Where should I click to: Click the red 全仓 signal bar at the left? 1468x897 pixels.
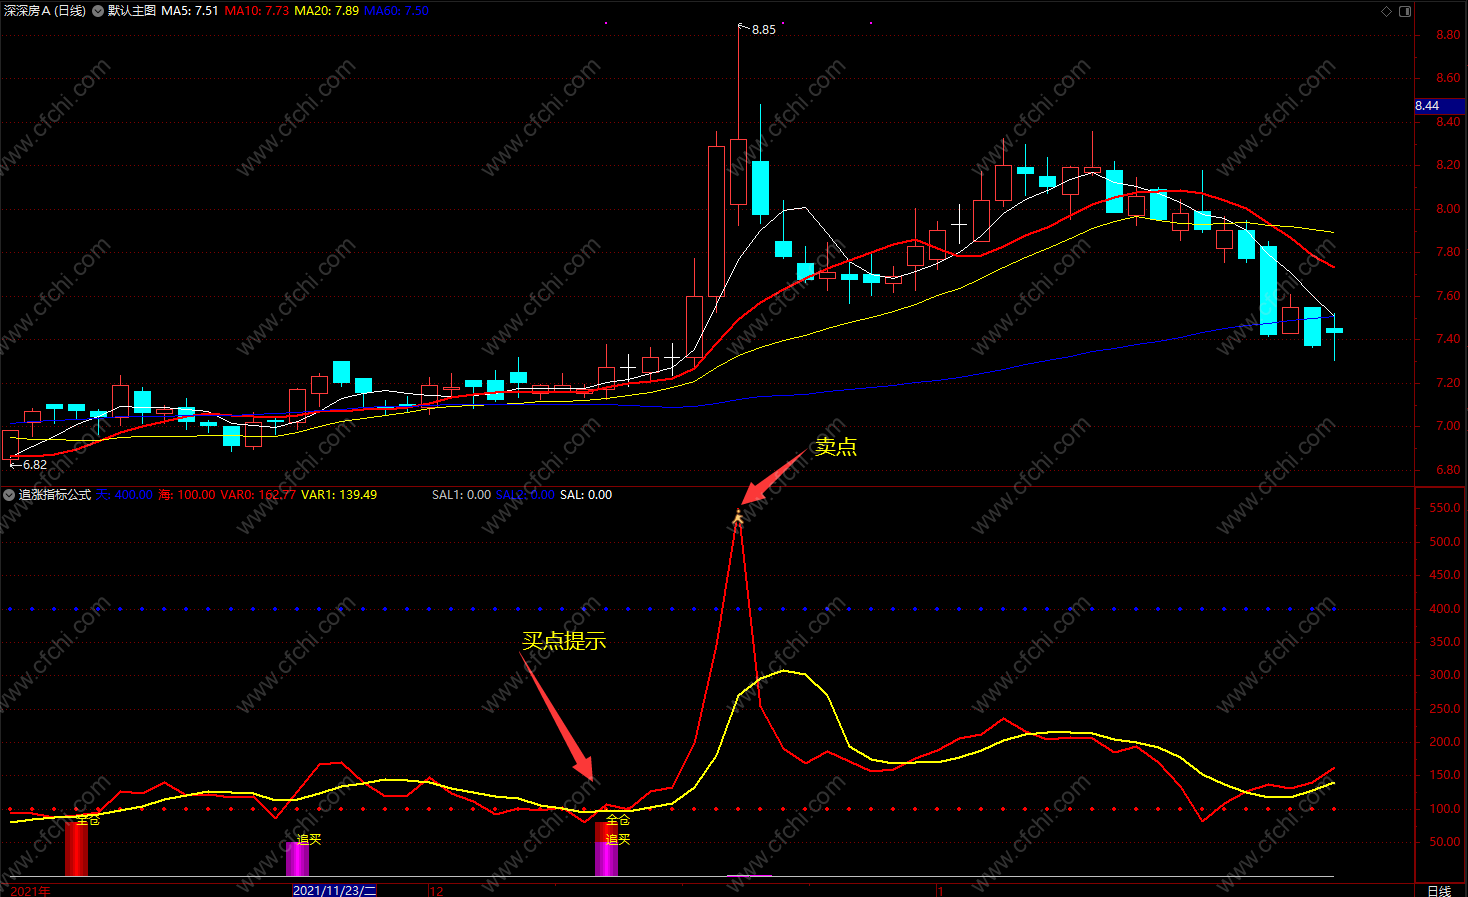77,848
